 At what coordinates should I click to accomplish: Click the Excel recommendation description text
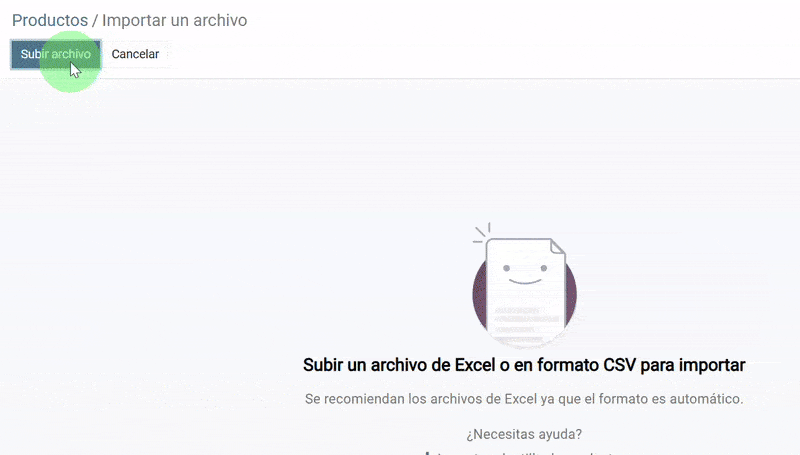(524, 399)
